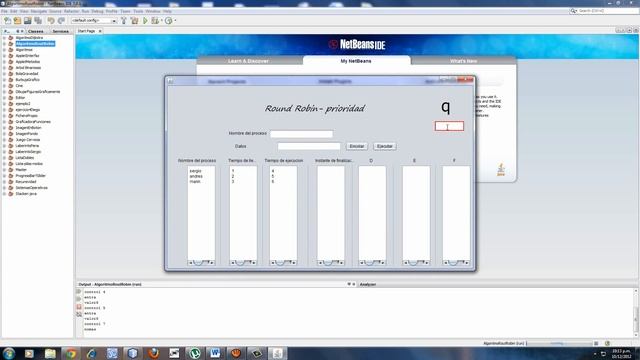Click the Save All toolbar icon

[38, 20]
